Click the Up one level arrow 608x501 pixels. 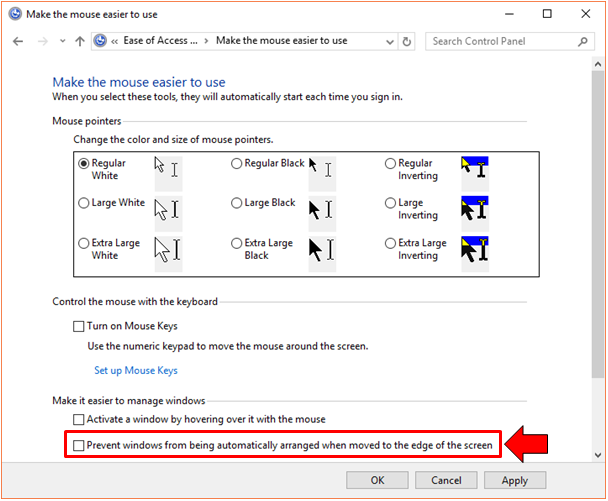(x=79, y=41)
